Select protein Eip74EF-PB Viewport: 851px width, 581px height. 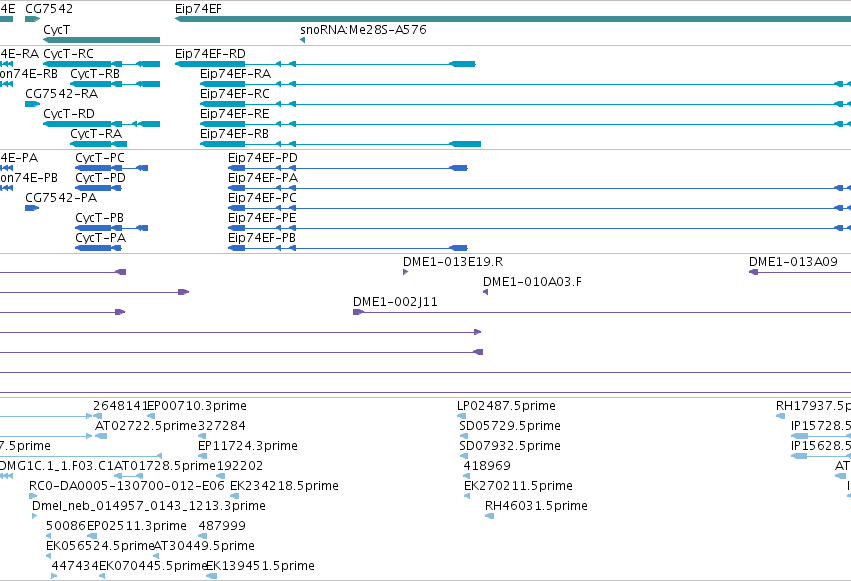348,248
